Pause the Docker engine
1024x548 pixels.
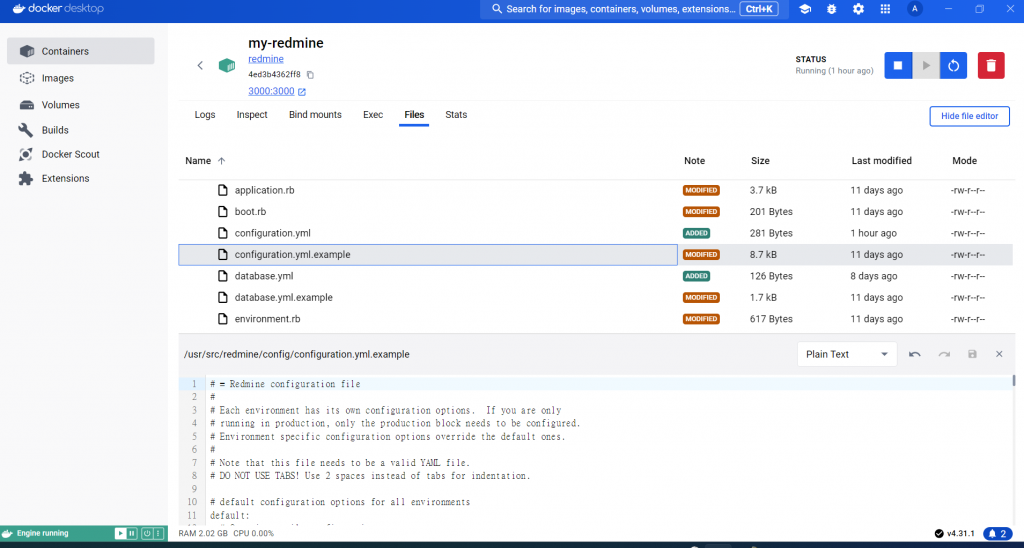click(x=132, y=534)
